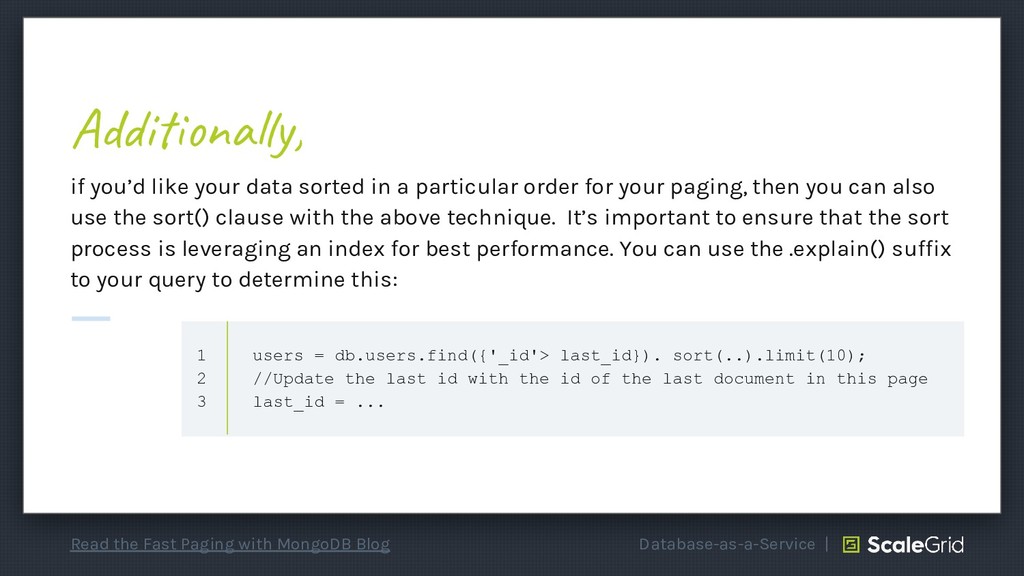
Task: Click the Database-as-a-Service footer text
Action: click(x=727, y=544)
